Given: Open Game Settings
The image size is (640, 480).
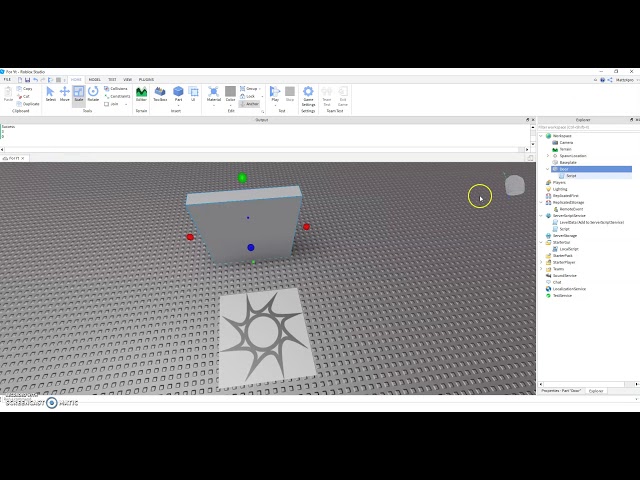Looking at the screenshot, I should pos(308,96).
